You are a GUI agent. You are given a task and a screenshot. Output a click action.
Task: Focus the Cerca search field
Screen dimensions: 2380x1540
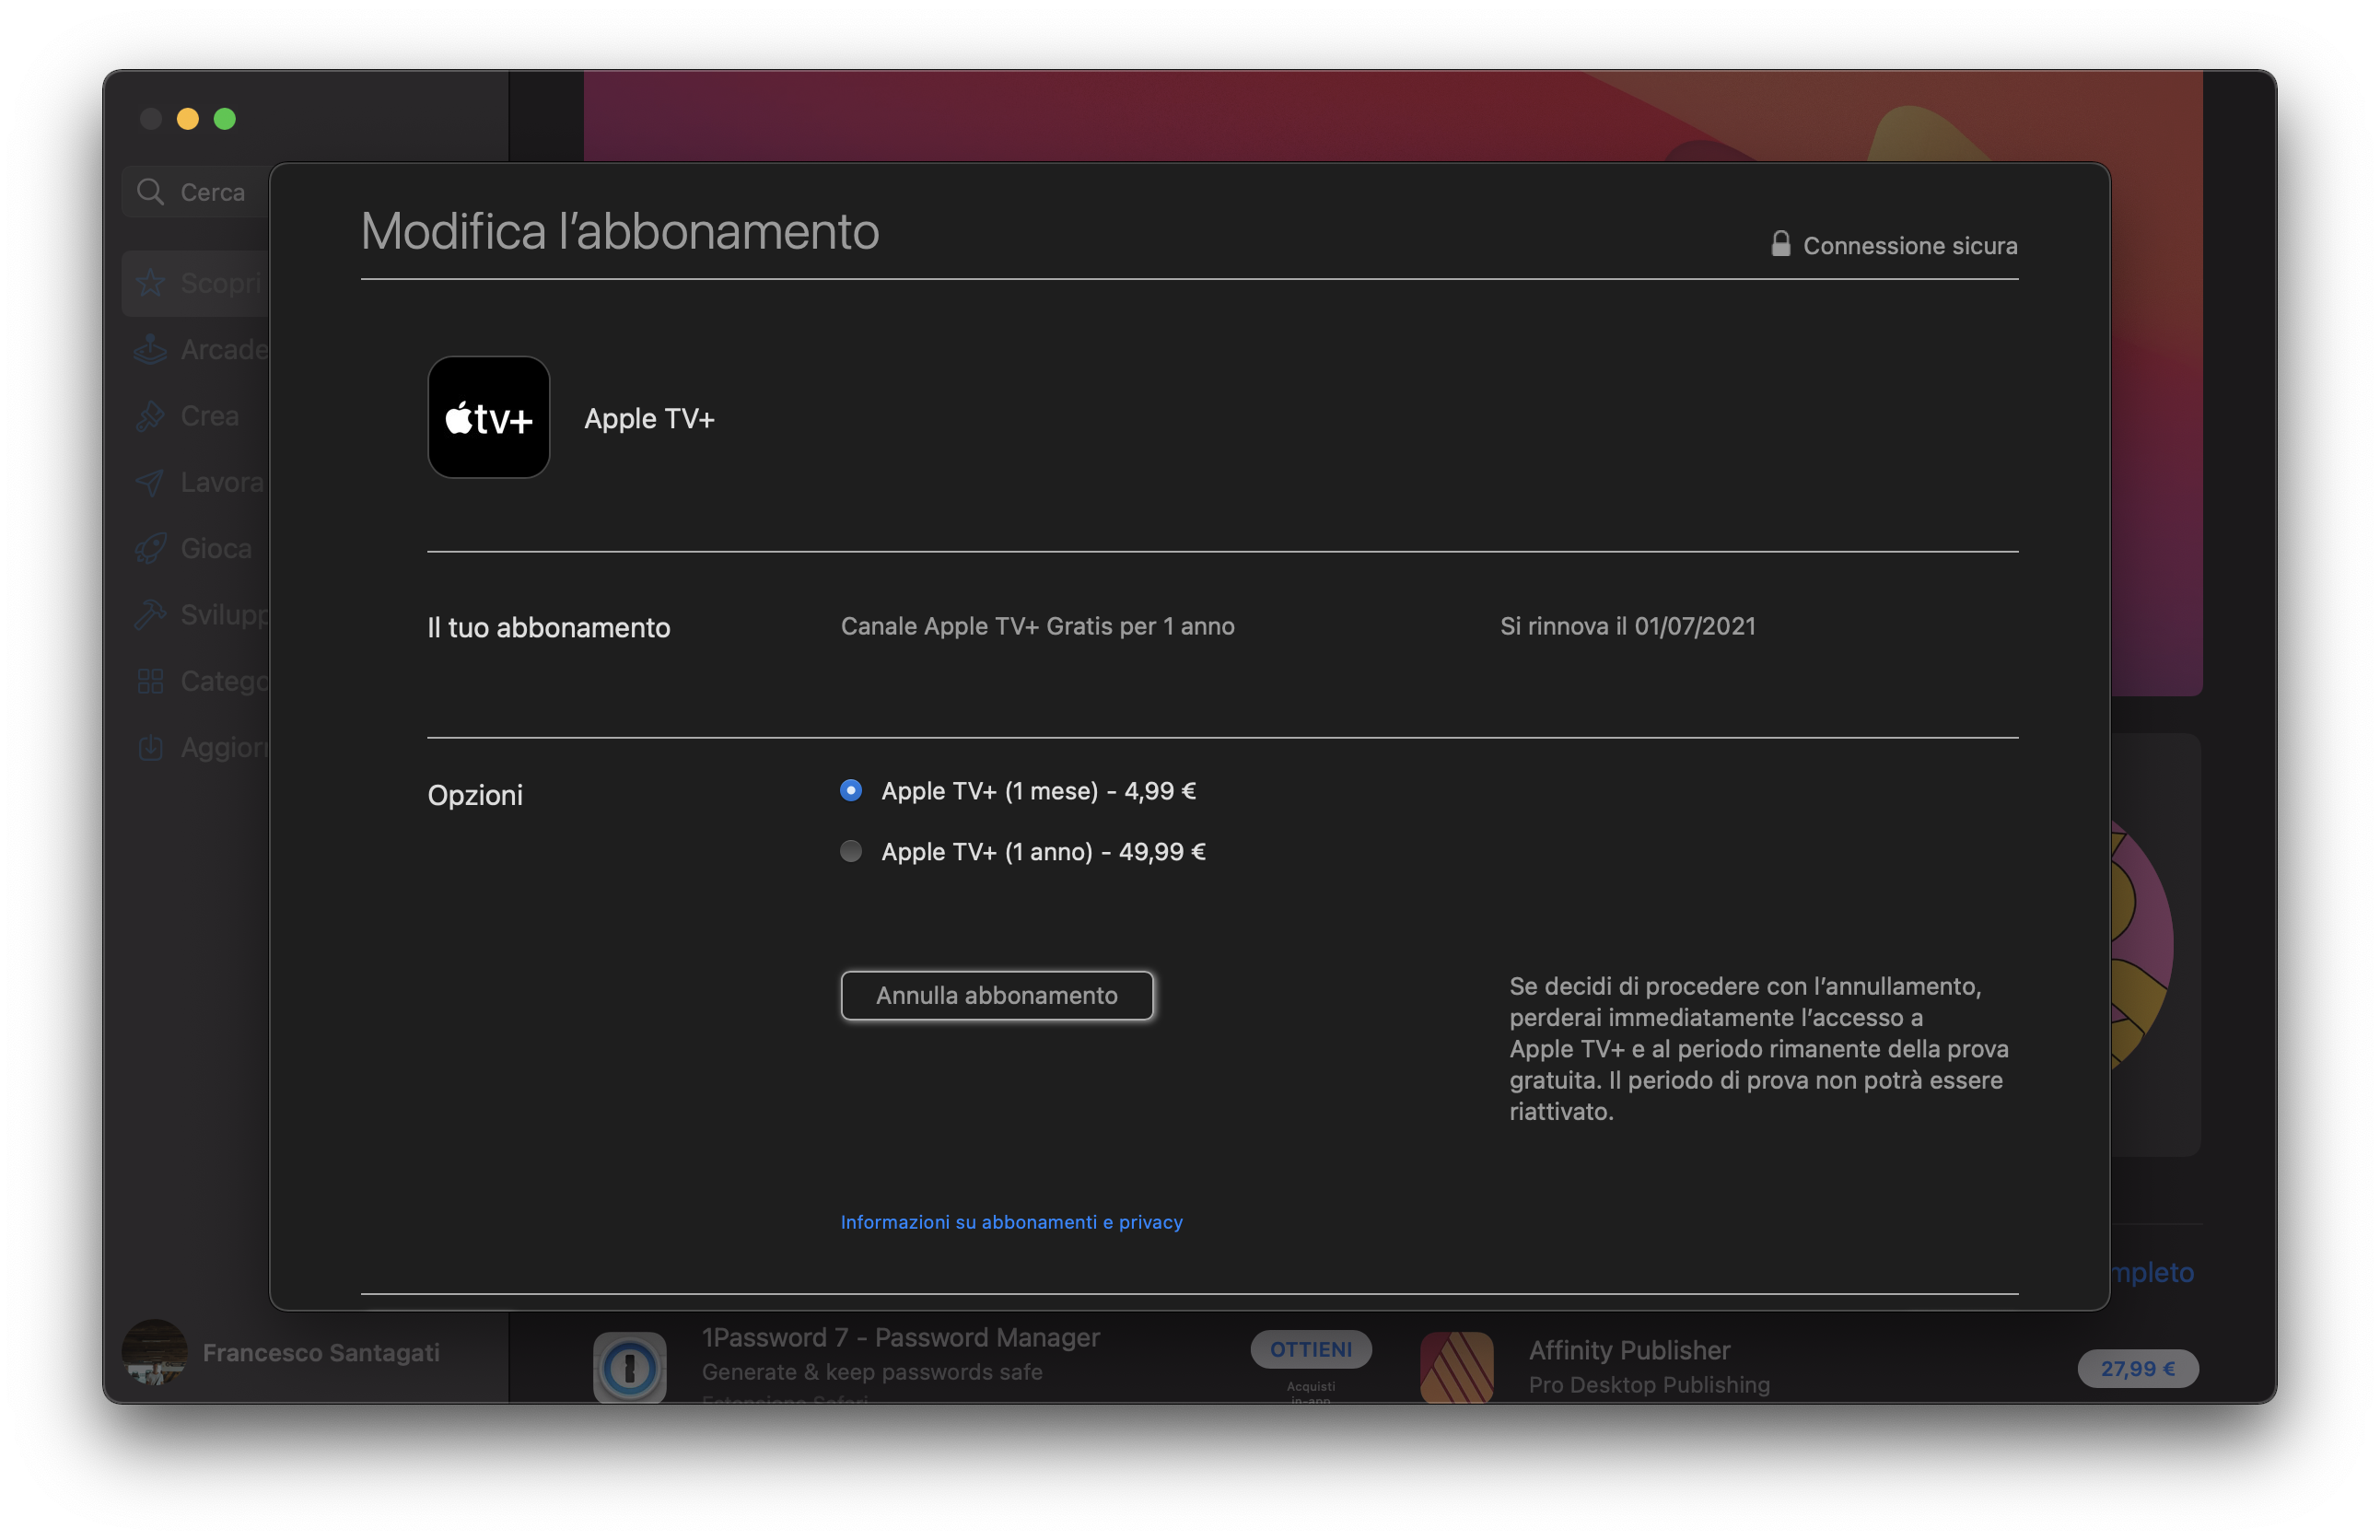point(196,192)
